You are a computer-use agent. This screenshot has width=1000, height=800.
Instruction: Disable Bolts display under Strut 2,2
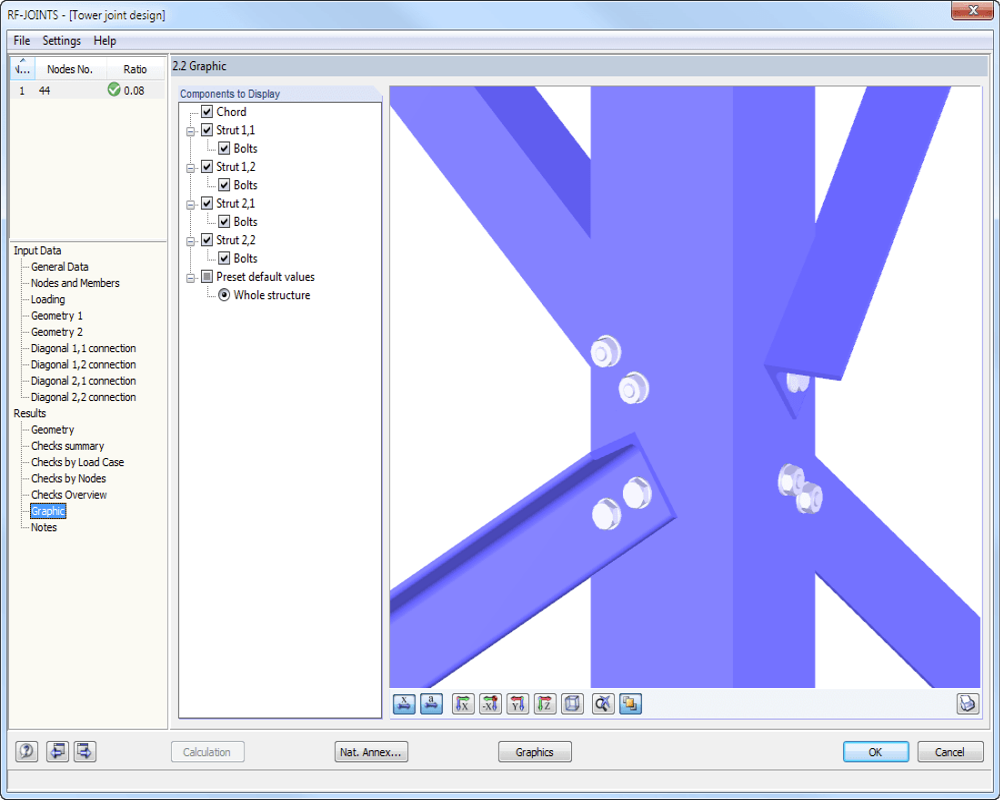(224, 258)
